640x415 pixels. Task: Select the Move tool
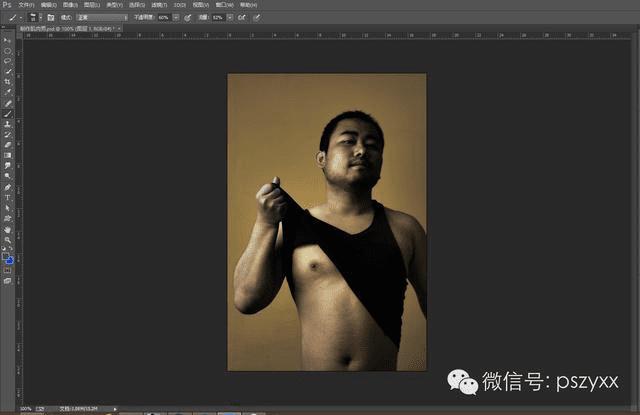tap(7, 40)
